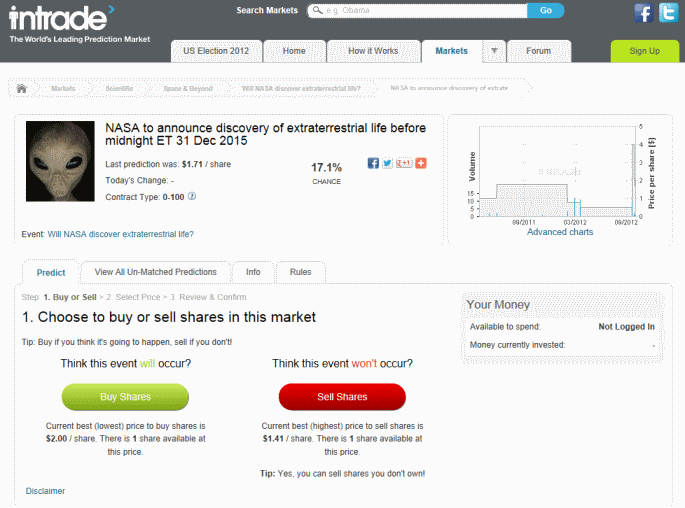
Task: Click the market title about NASA extraterrestrial life
Action: tap(266, 134)
